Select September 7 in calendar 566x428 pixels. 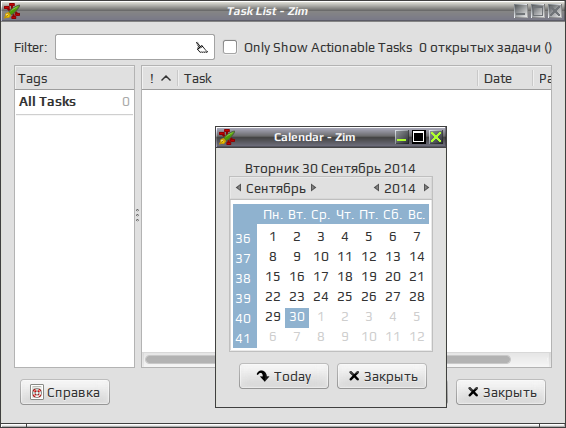[417, 237]
